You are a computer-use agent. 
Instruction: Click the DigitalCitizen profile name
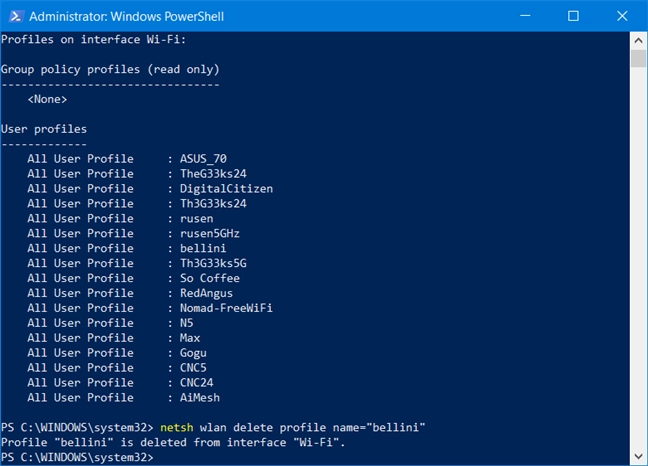coord(226,189)
